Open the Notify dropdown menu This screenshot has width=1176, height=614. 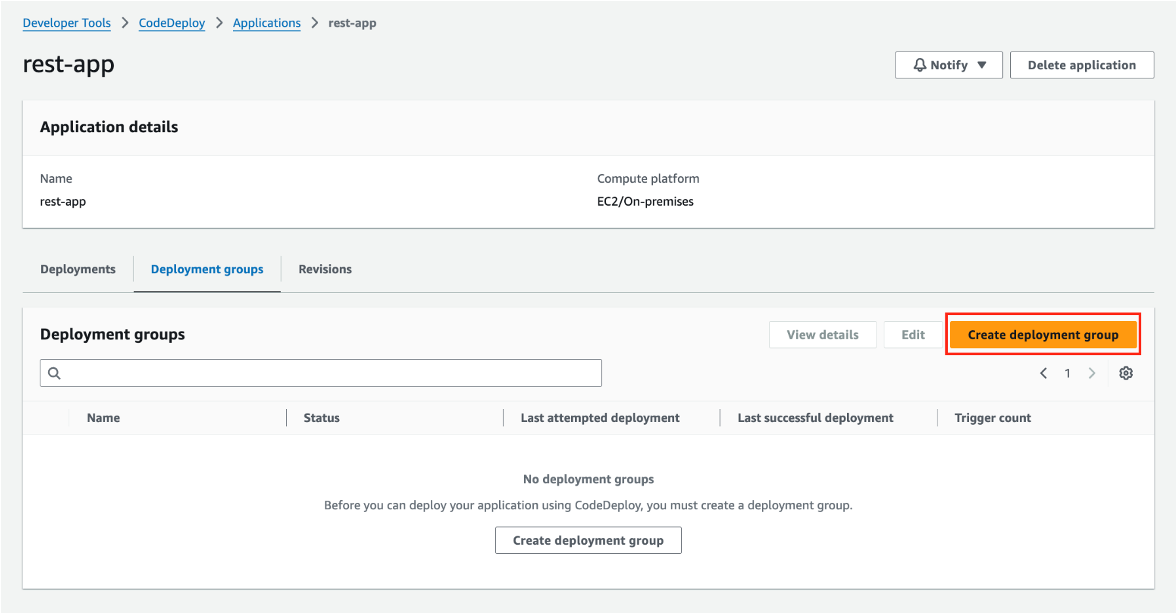click(949, 65)
